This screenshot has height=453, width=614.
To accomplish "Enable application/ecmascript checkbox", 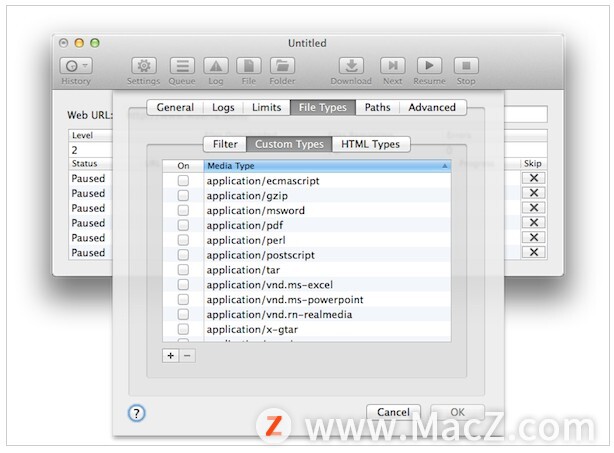I will pyautogui.click(x=183, y=180).
